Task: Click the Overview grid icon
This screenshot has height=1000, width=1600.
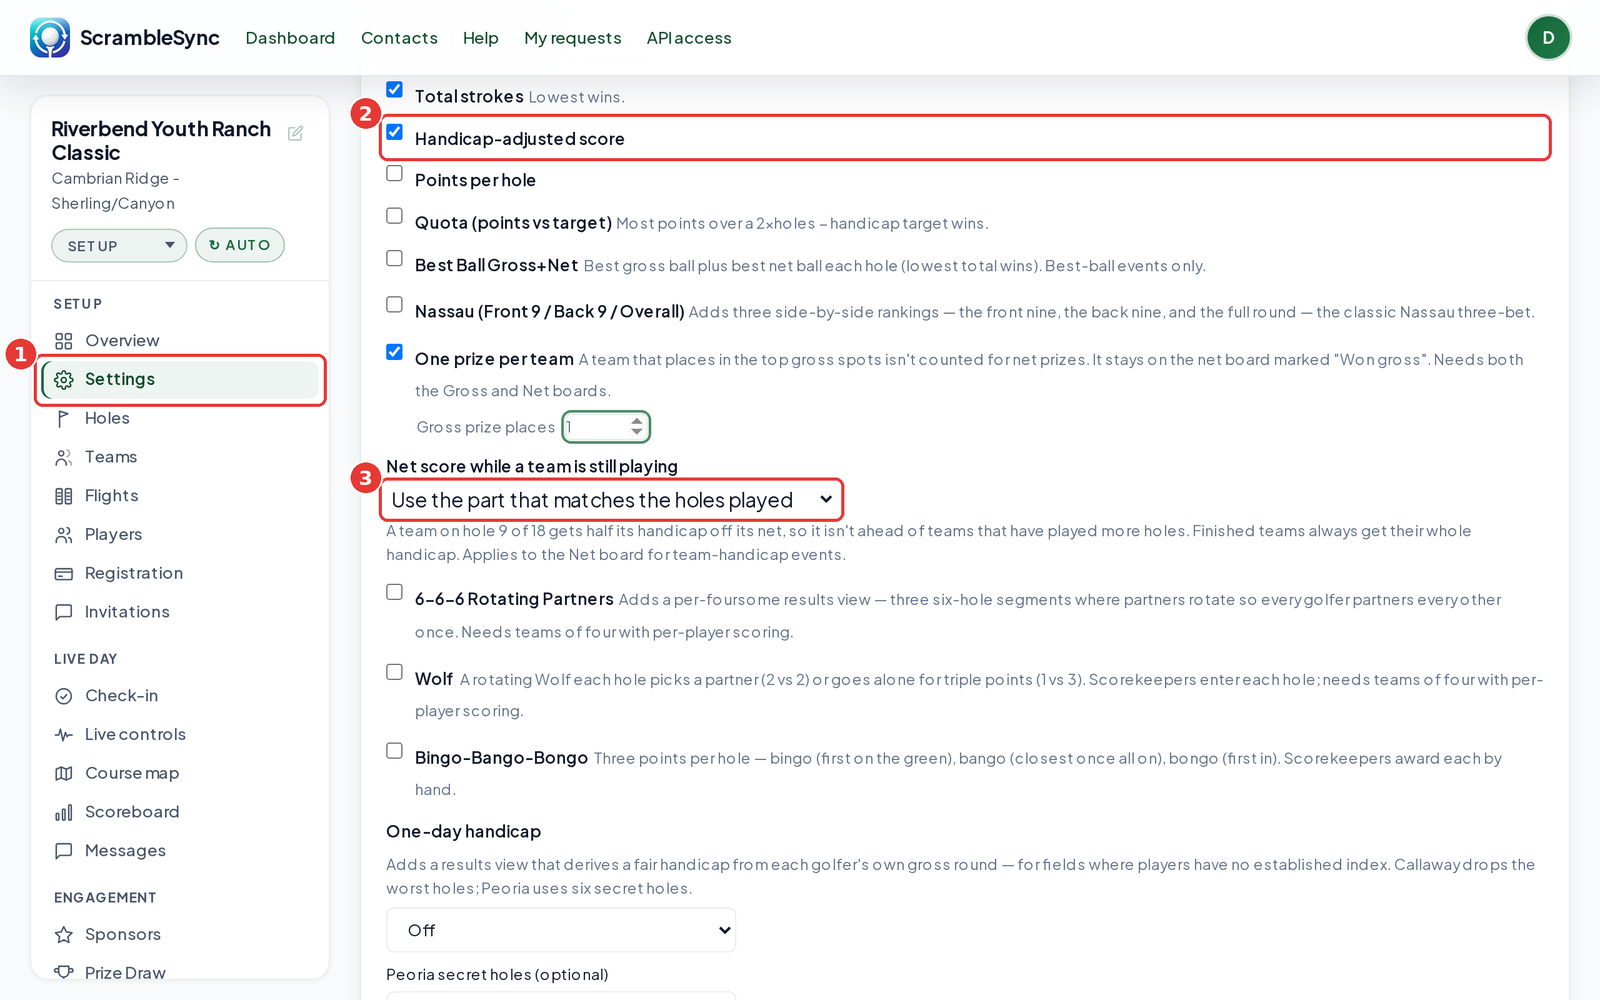Action: [64, 341]
